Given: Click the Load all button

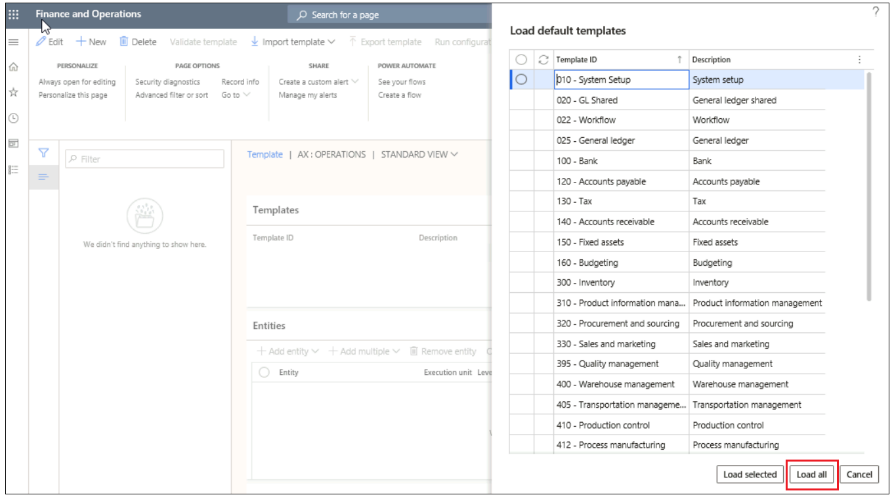Looking at the screenshot, I should pyautogui.click(x=812, y=474).
